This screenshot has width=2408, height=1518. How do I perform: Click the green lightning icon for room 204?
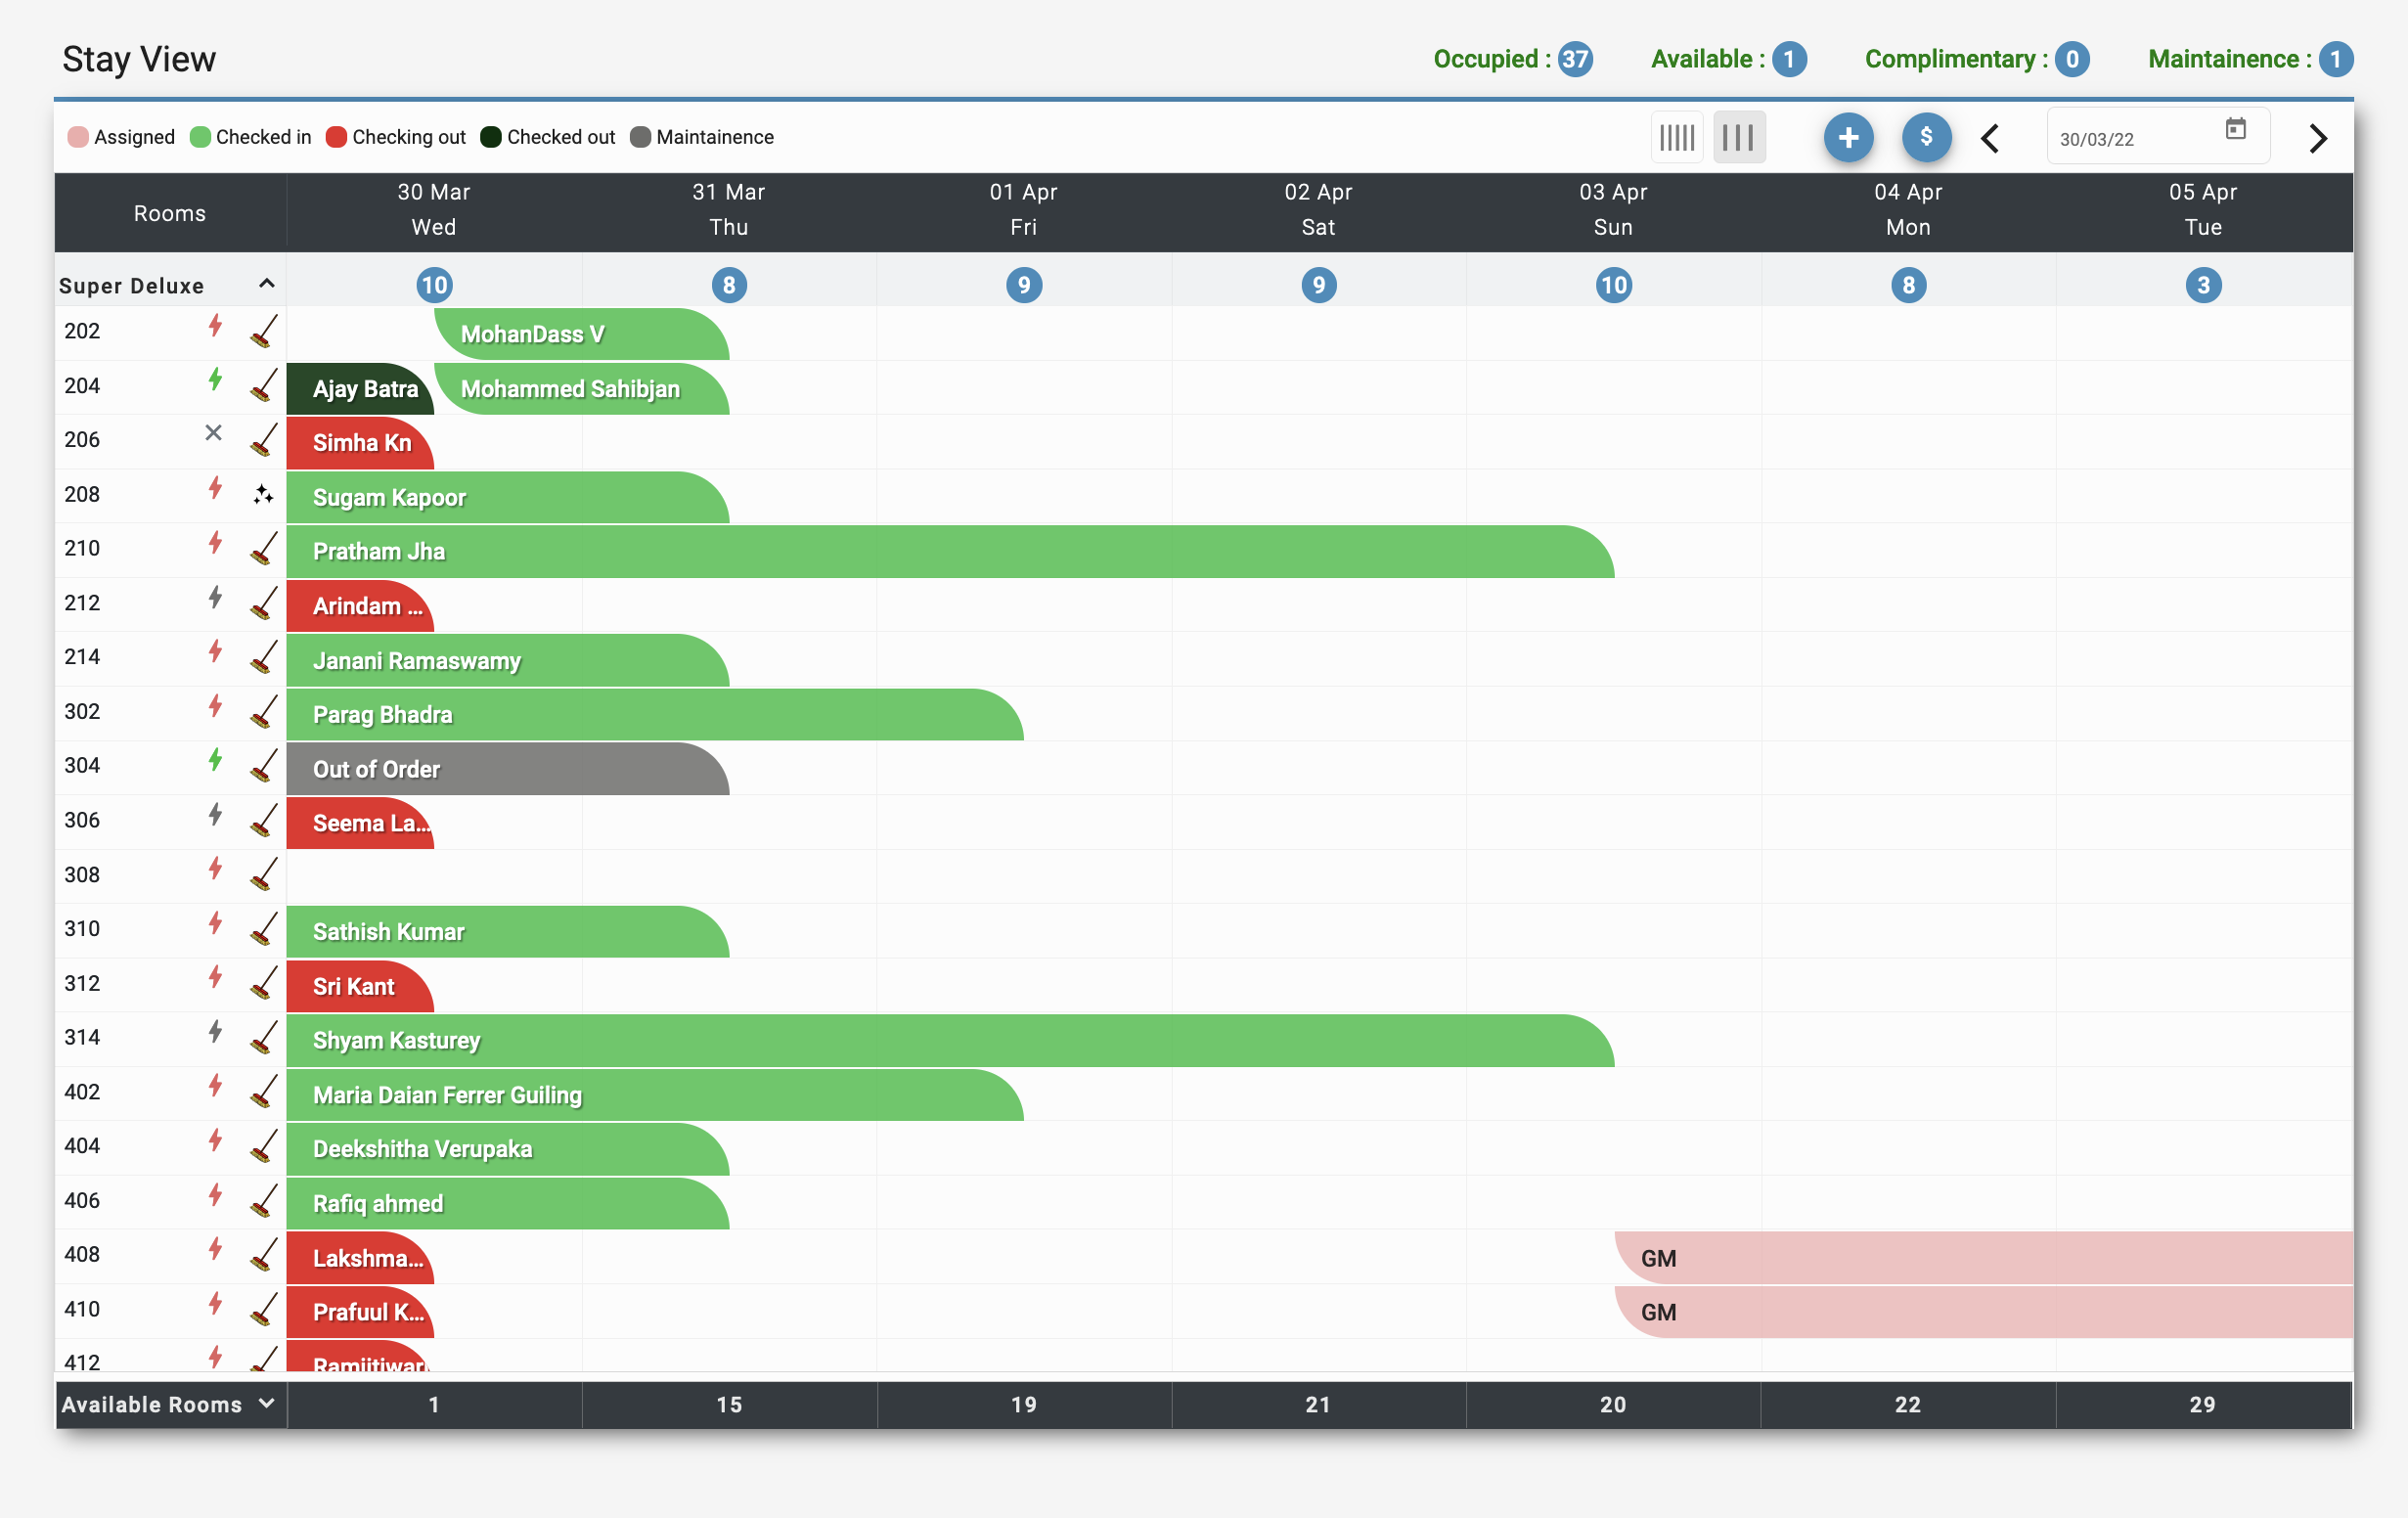tap(215, 379)
